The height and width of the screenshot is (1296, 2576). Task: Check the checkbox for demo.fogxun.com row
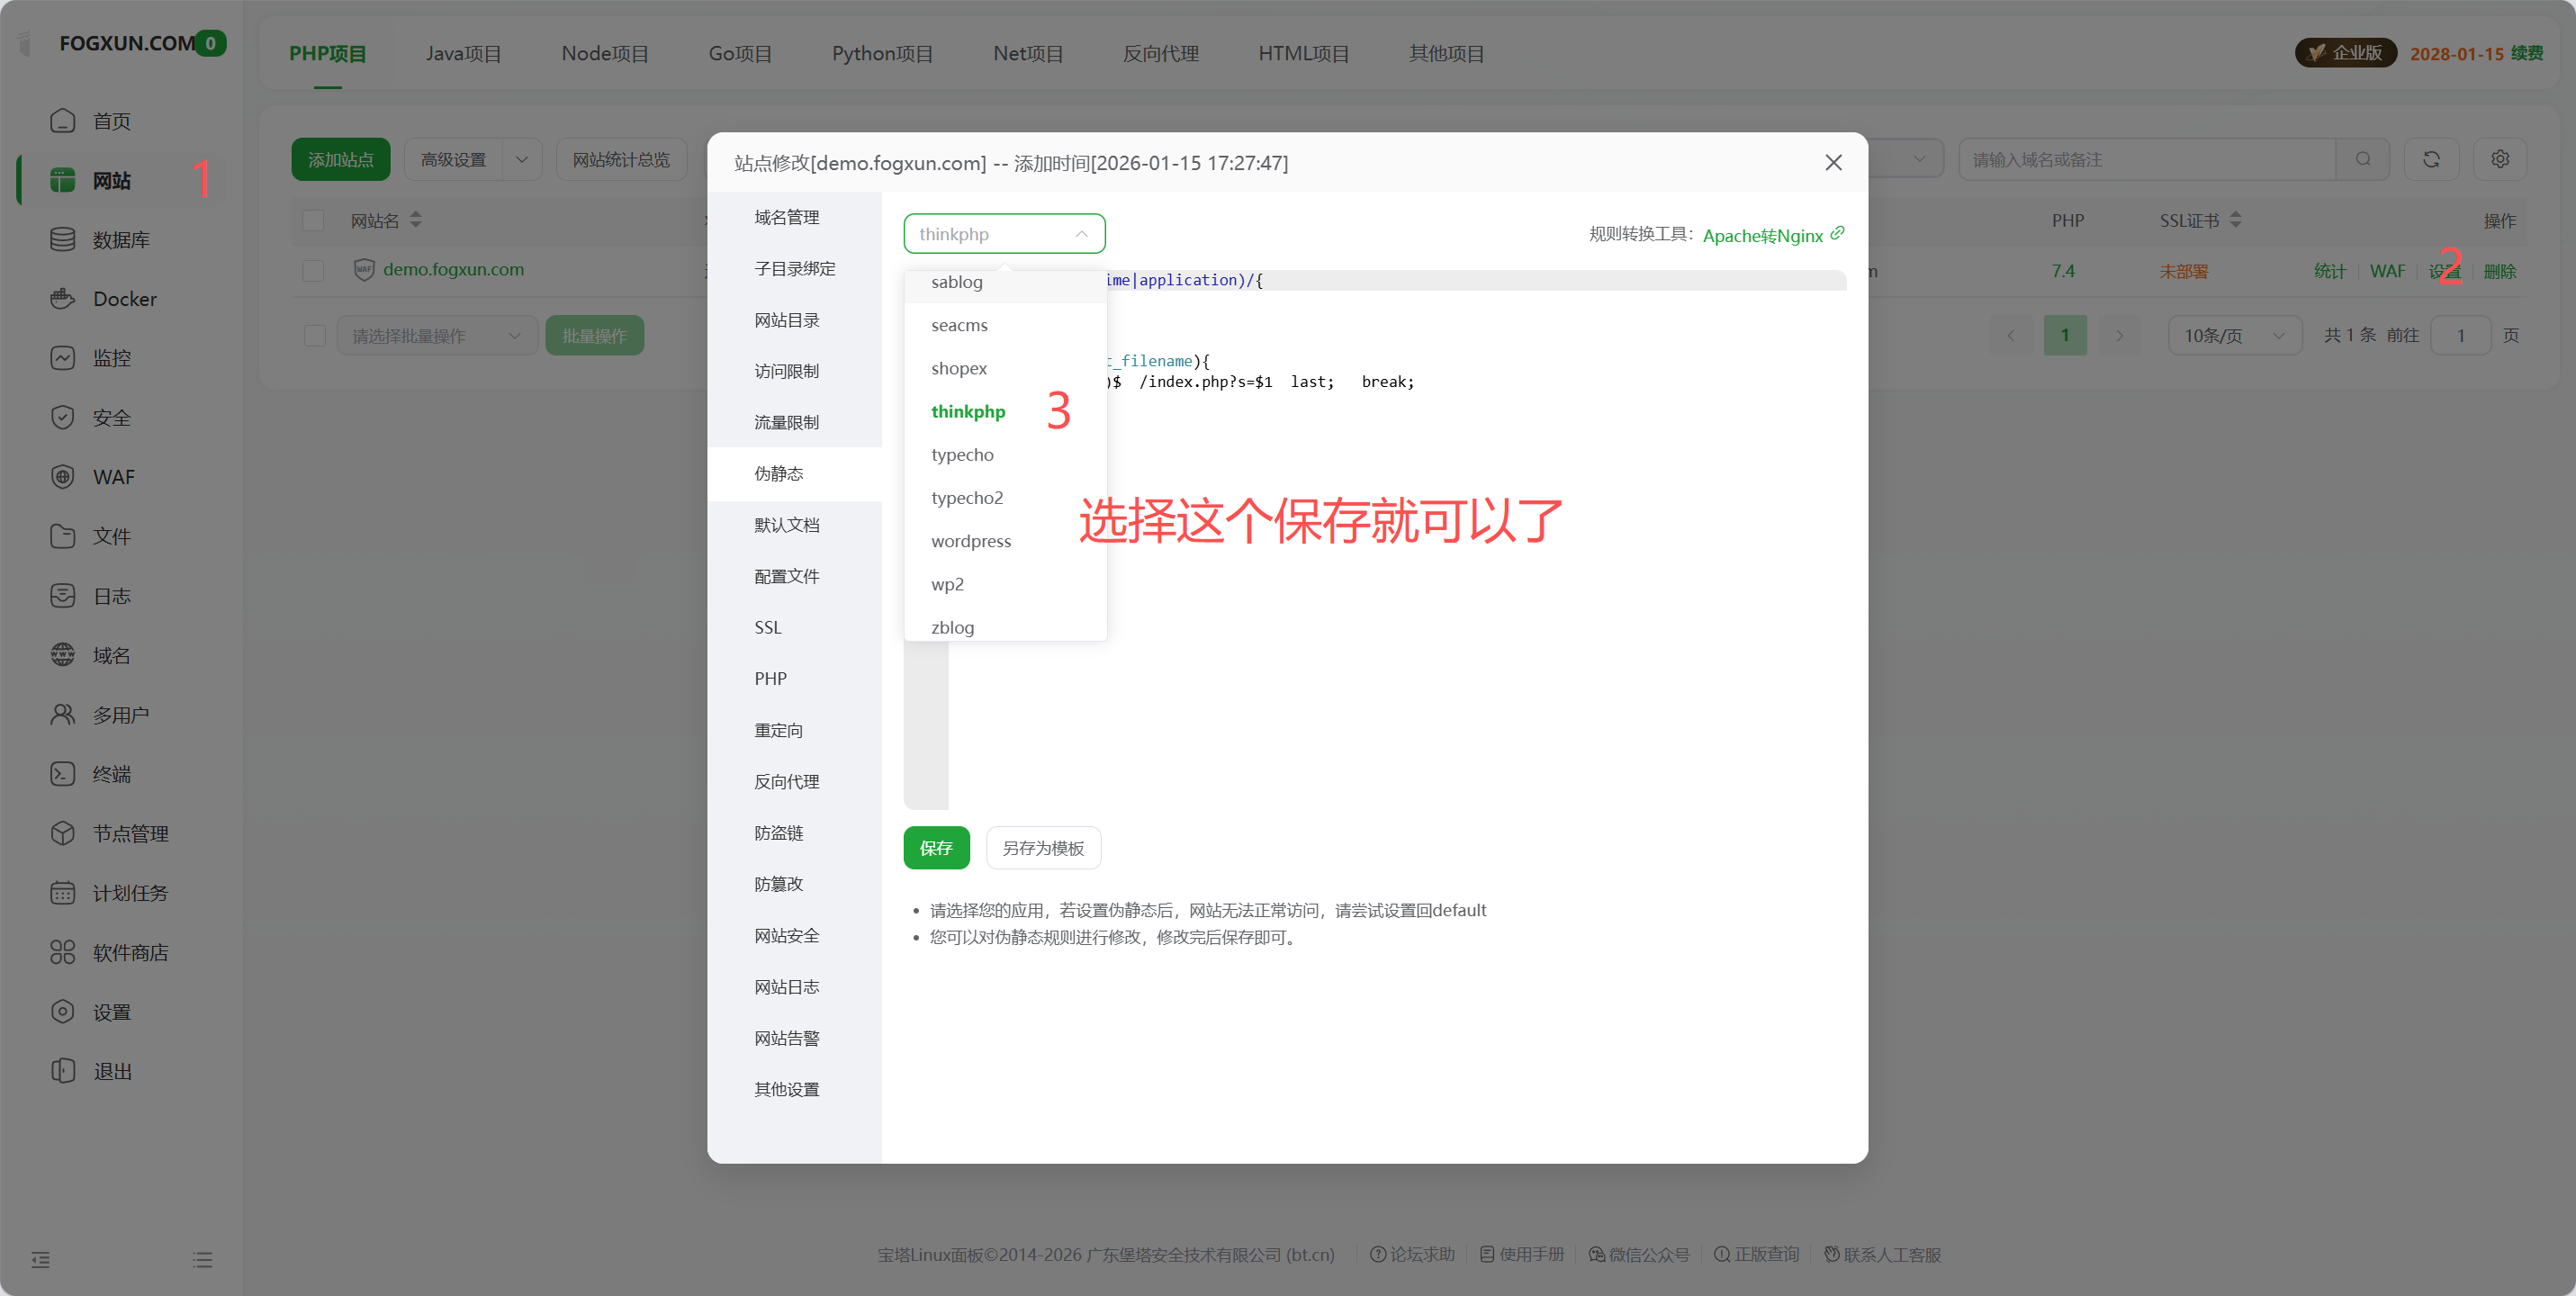pyautogui.click(x=313, y=270)
